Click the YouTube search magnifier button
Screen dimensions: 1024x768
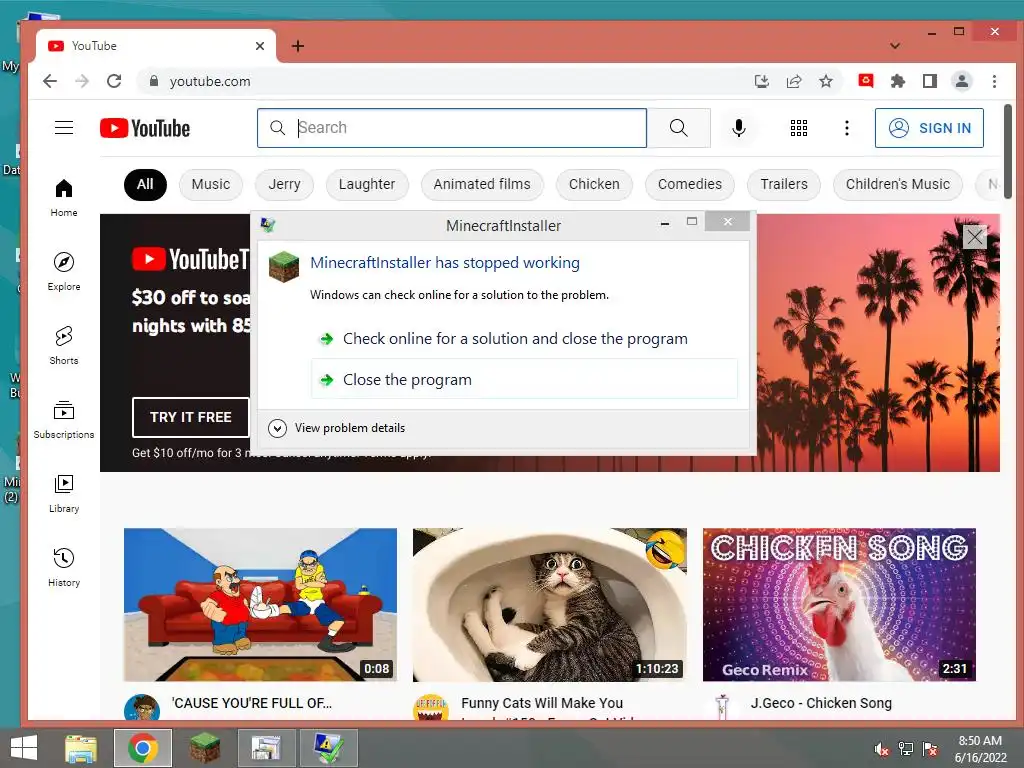[679, 128]
